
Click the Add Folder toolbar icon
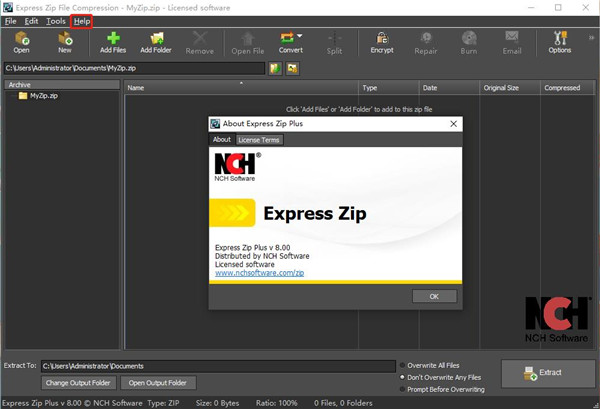156,42
